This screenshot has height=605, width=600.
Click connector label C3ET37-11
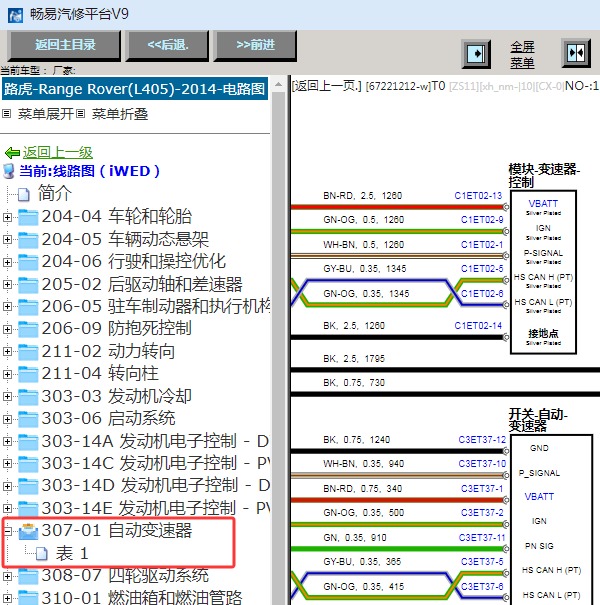tap(482, 537)
